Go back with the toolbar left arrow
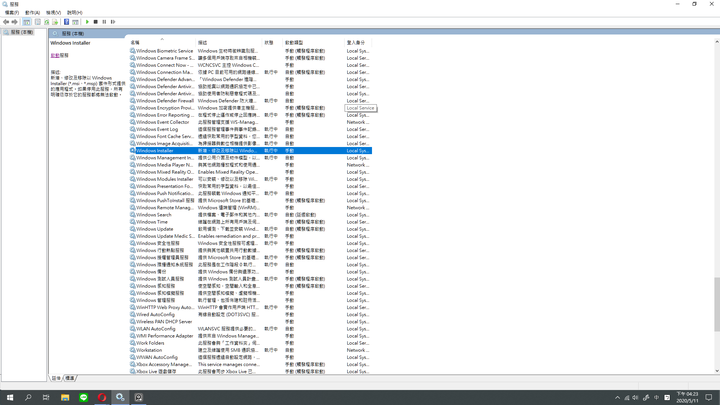This screenshot has height=405, width=720. point(6,22)
